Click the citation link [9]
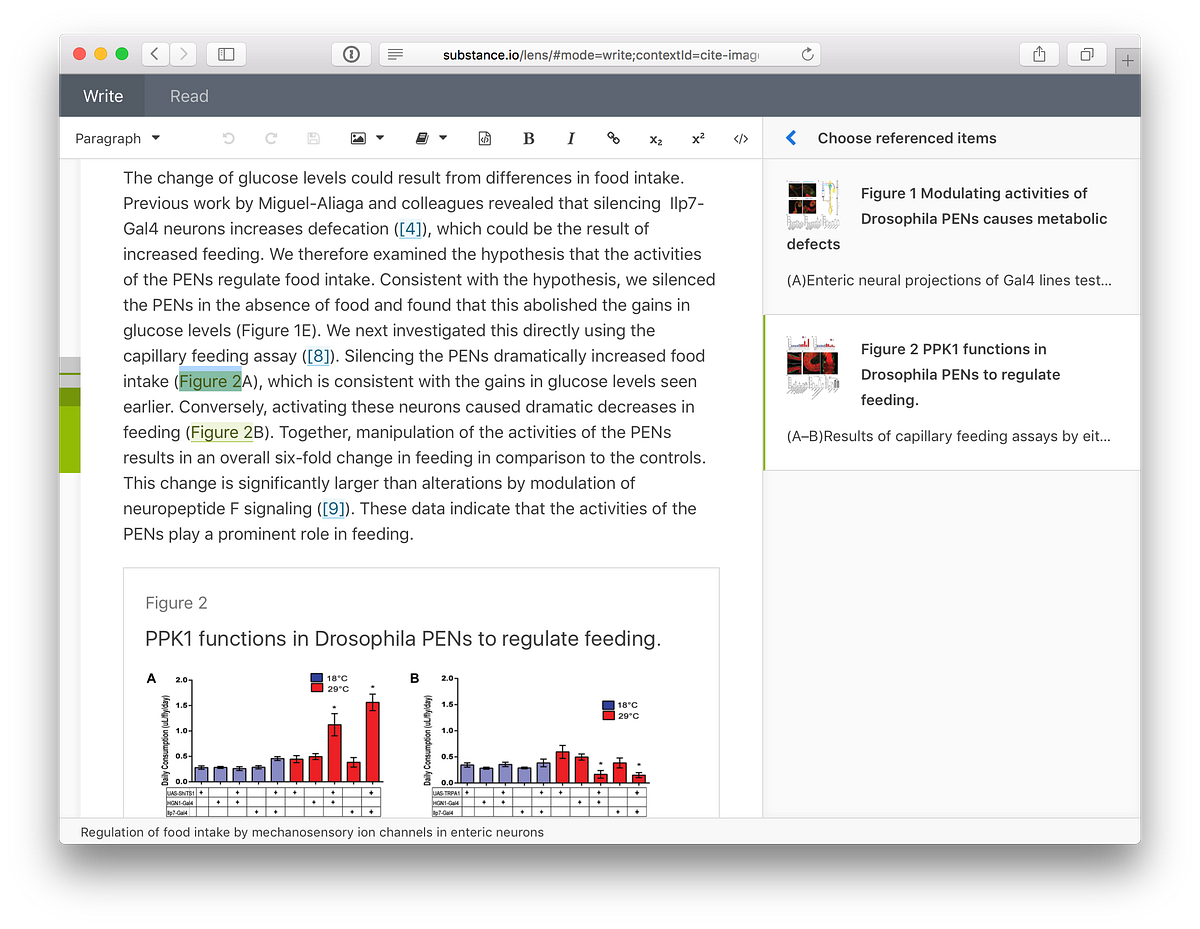The image size is (1200, 929). pos(333,509)
